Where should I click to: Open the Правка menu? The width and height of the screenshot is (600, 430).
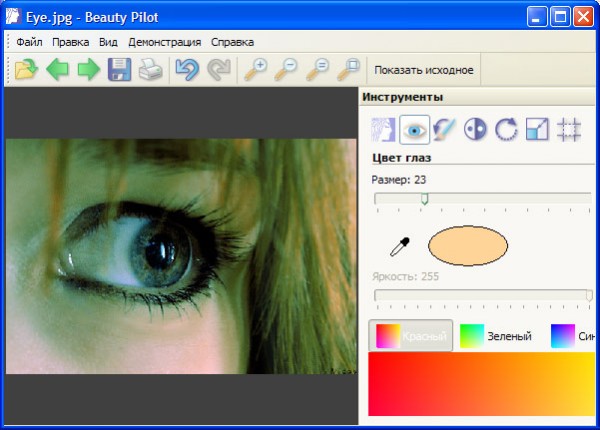(x=70, y=42)
